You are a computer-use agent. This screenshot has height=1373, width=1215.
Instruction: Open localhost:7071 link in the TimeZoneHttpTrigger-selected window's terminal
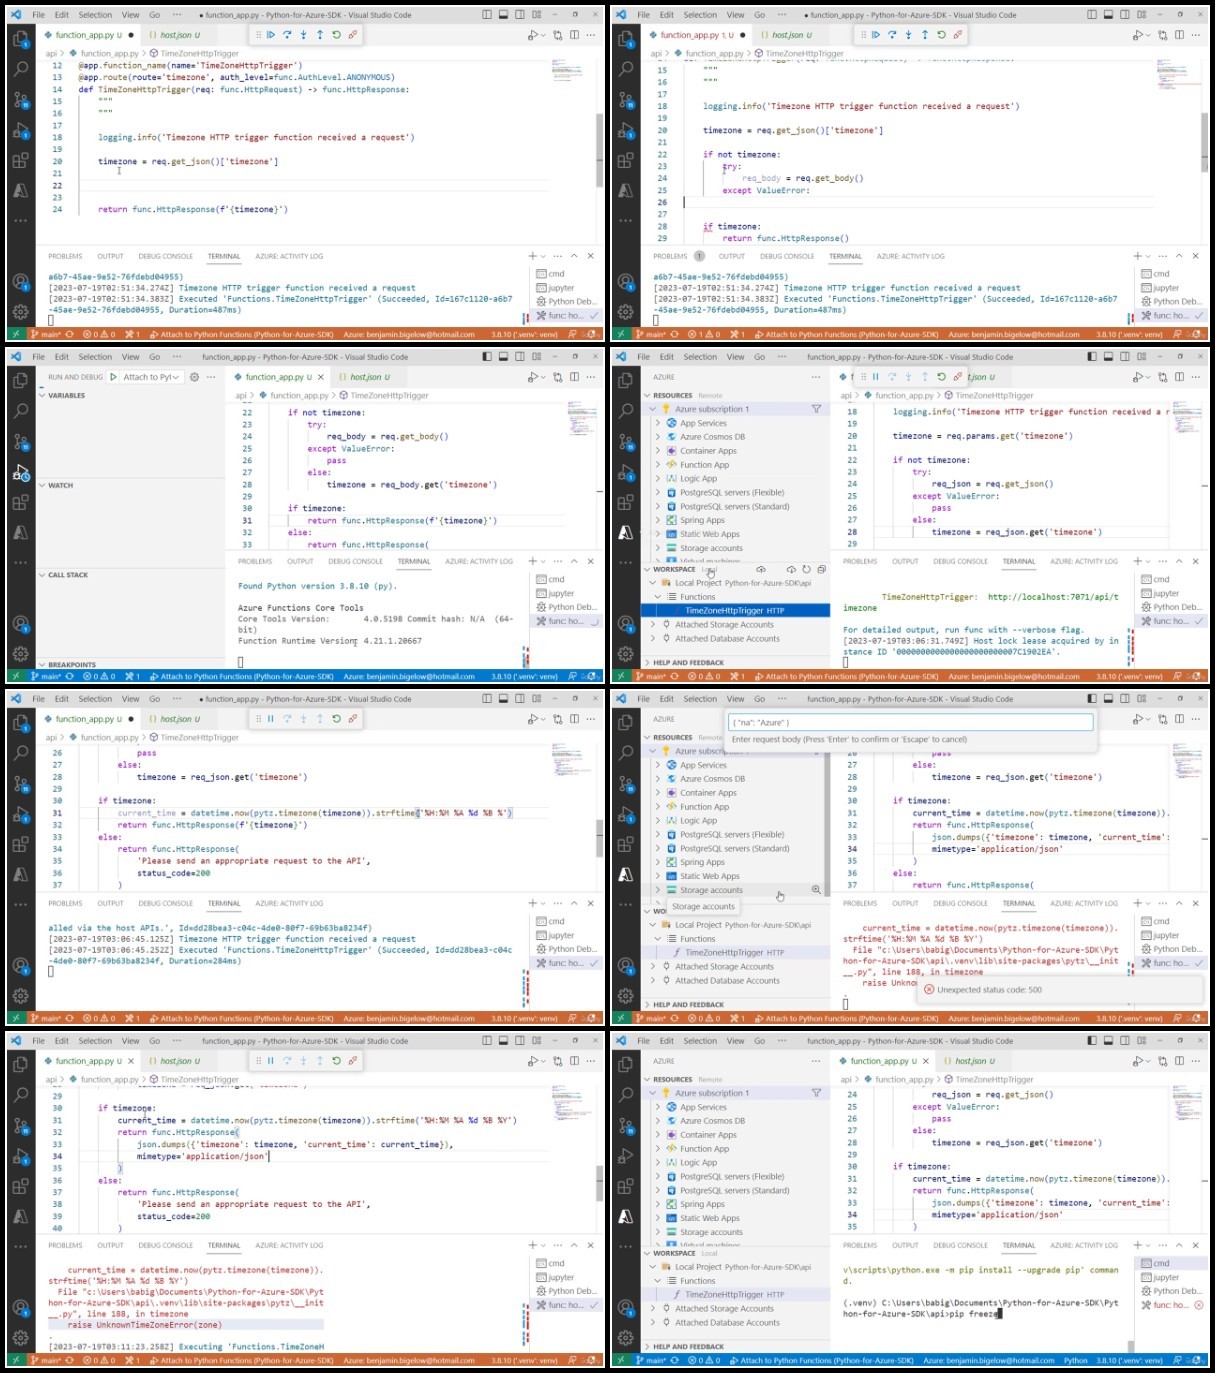[1053, 597]
